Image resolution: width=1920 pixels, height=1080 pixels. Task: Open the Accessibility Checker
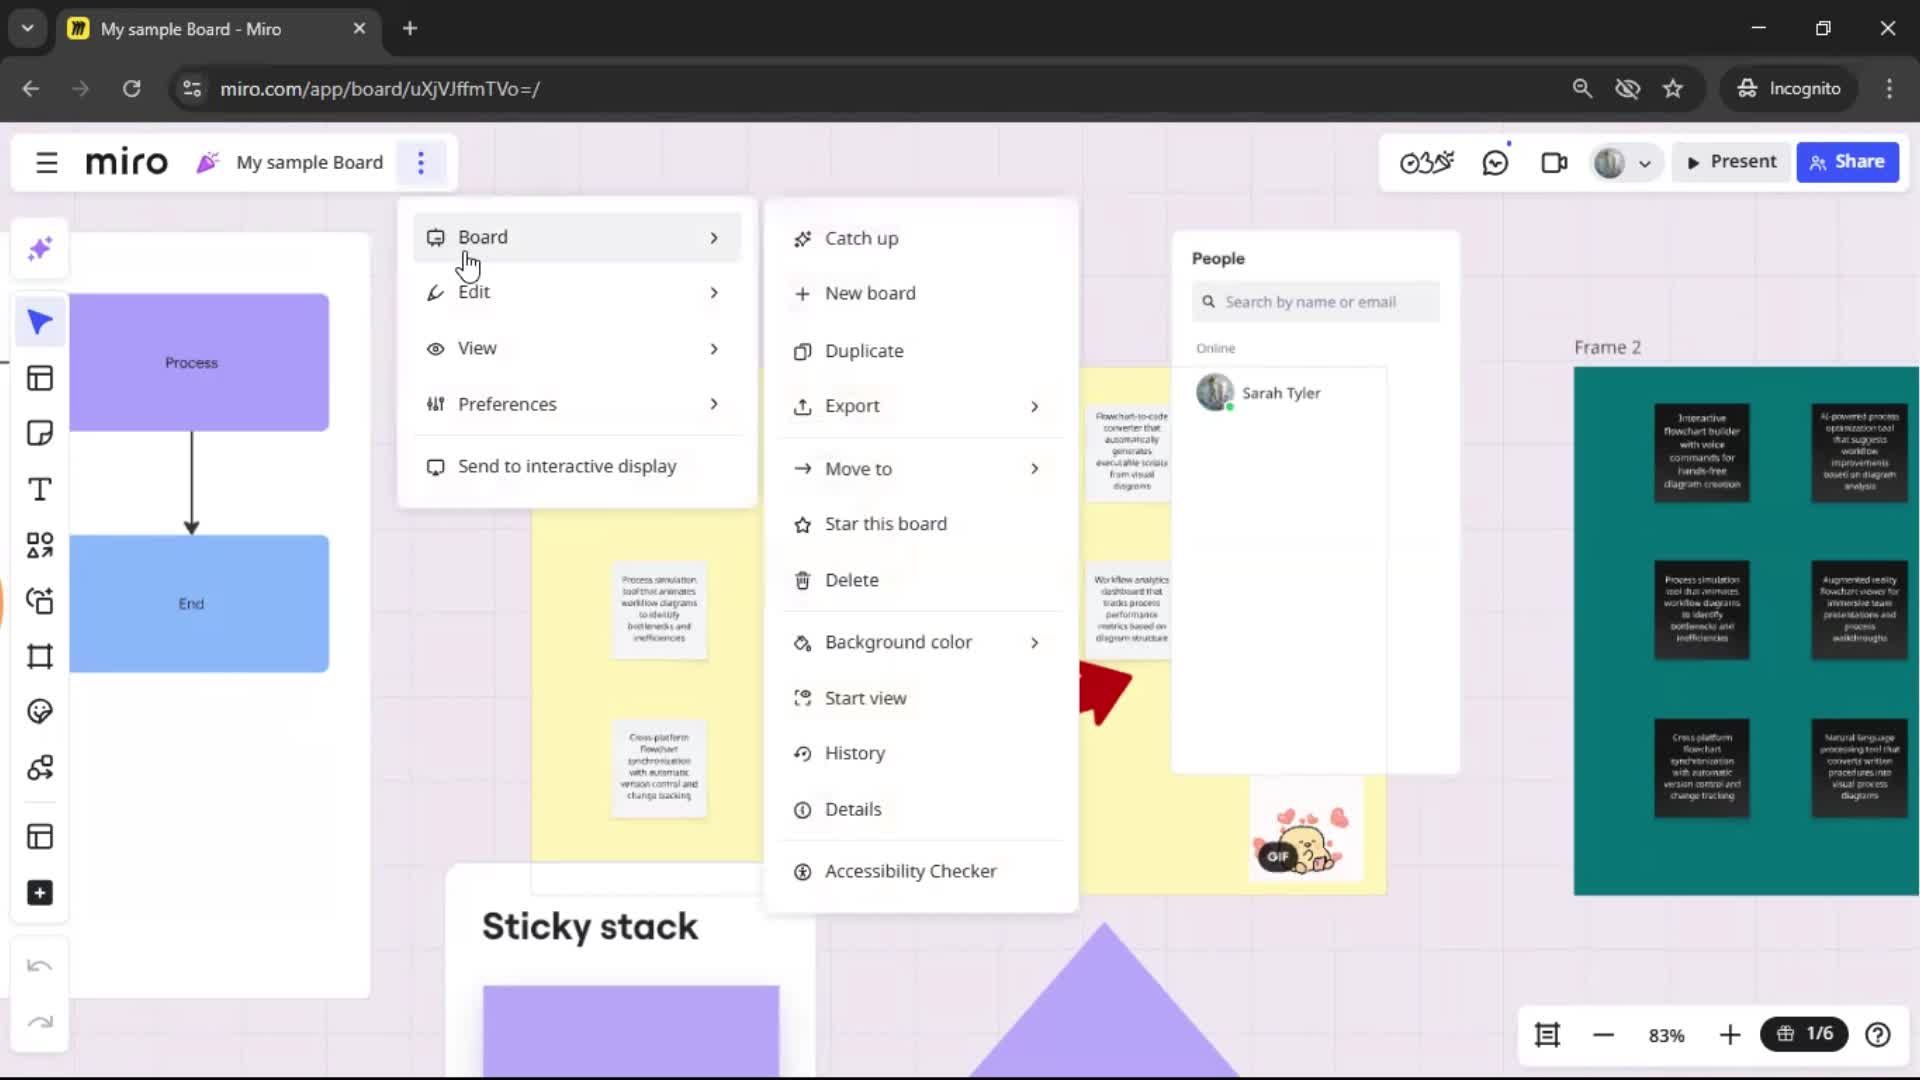coord(920,871)
